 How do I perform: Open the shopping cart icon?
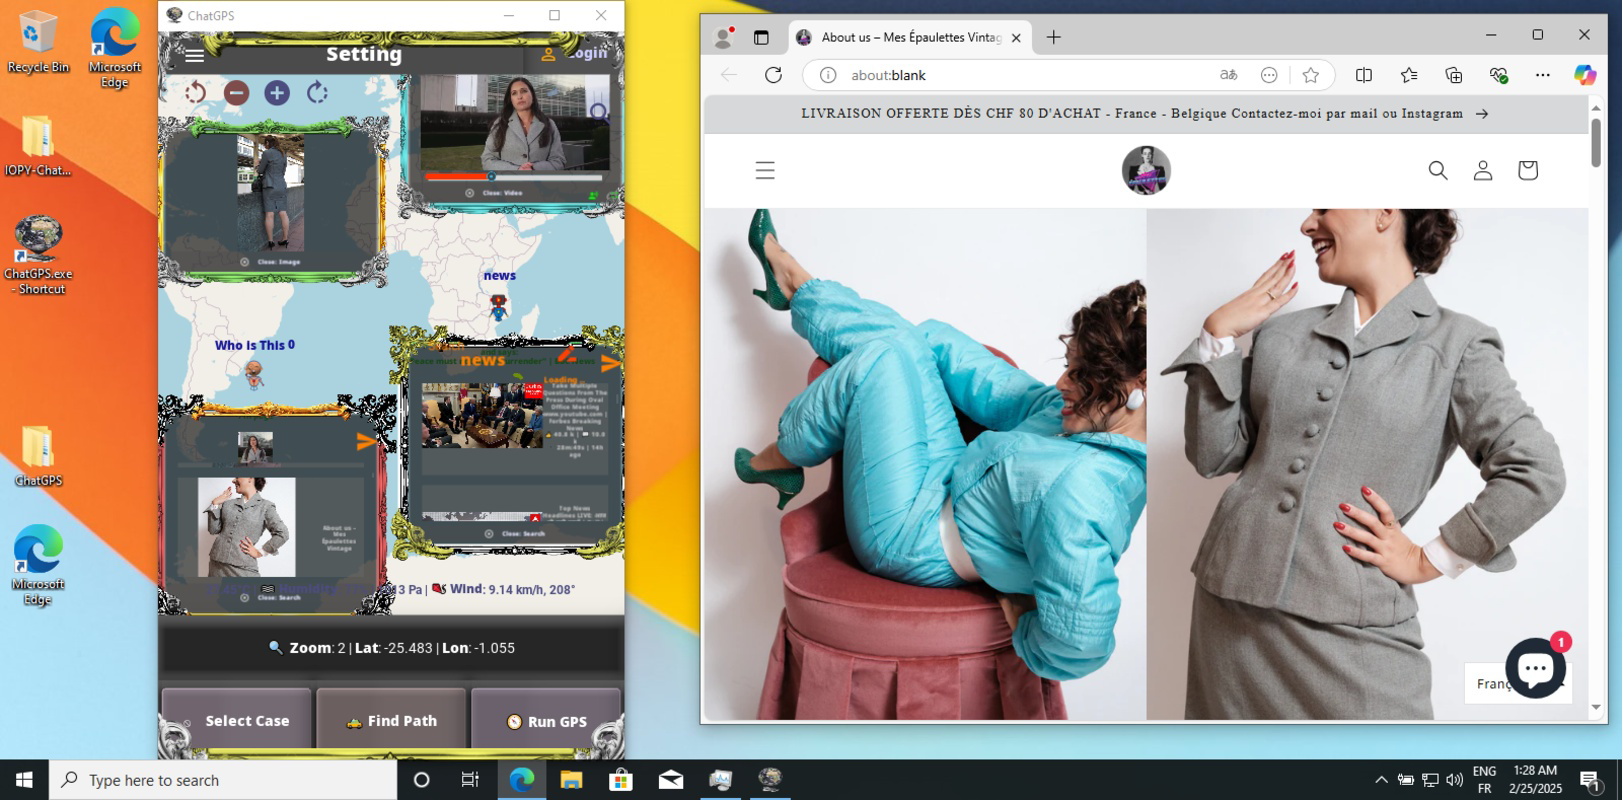[x=1527, y=170]
